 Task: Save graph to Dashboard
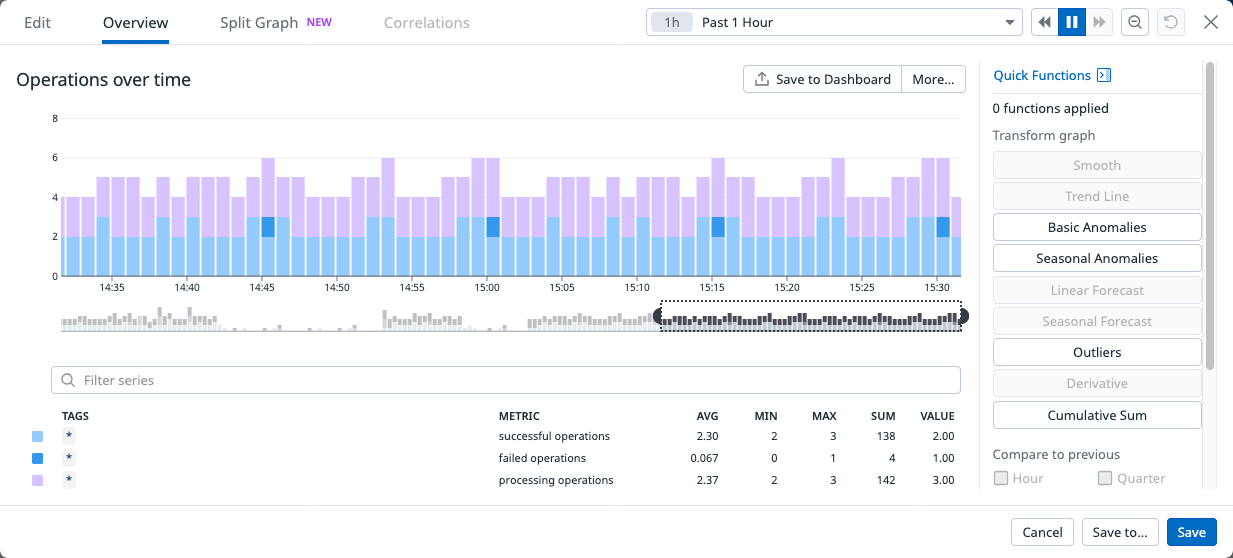tap(822, 79)
